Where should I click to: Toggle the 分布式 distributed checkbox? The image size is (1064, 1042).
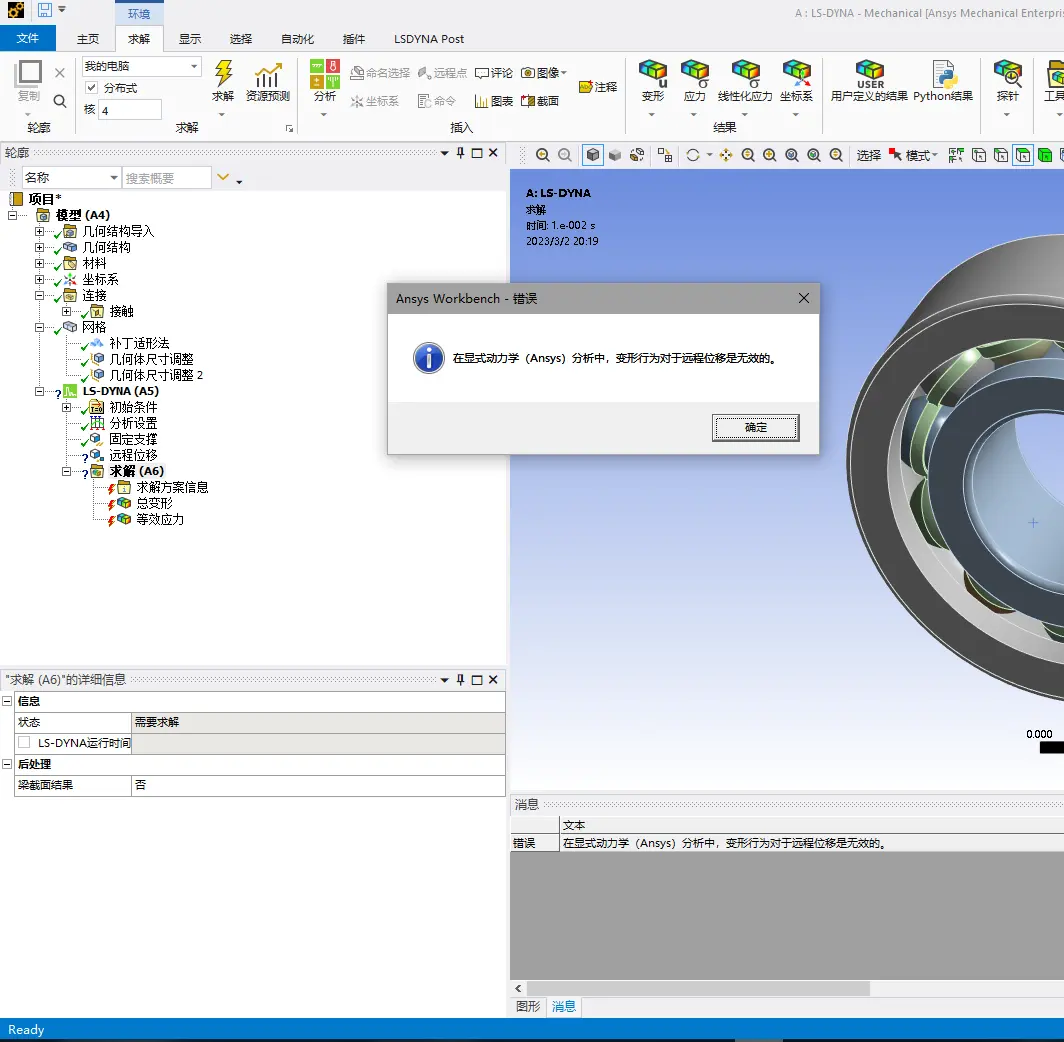(x=92, y=88)
